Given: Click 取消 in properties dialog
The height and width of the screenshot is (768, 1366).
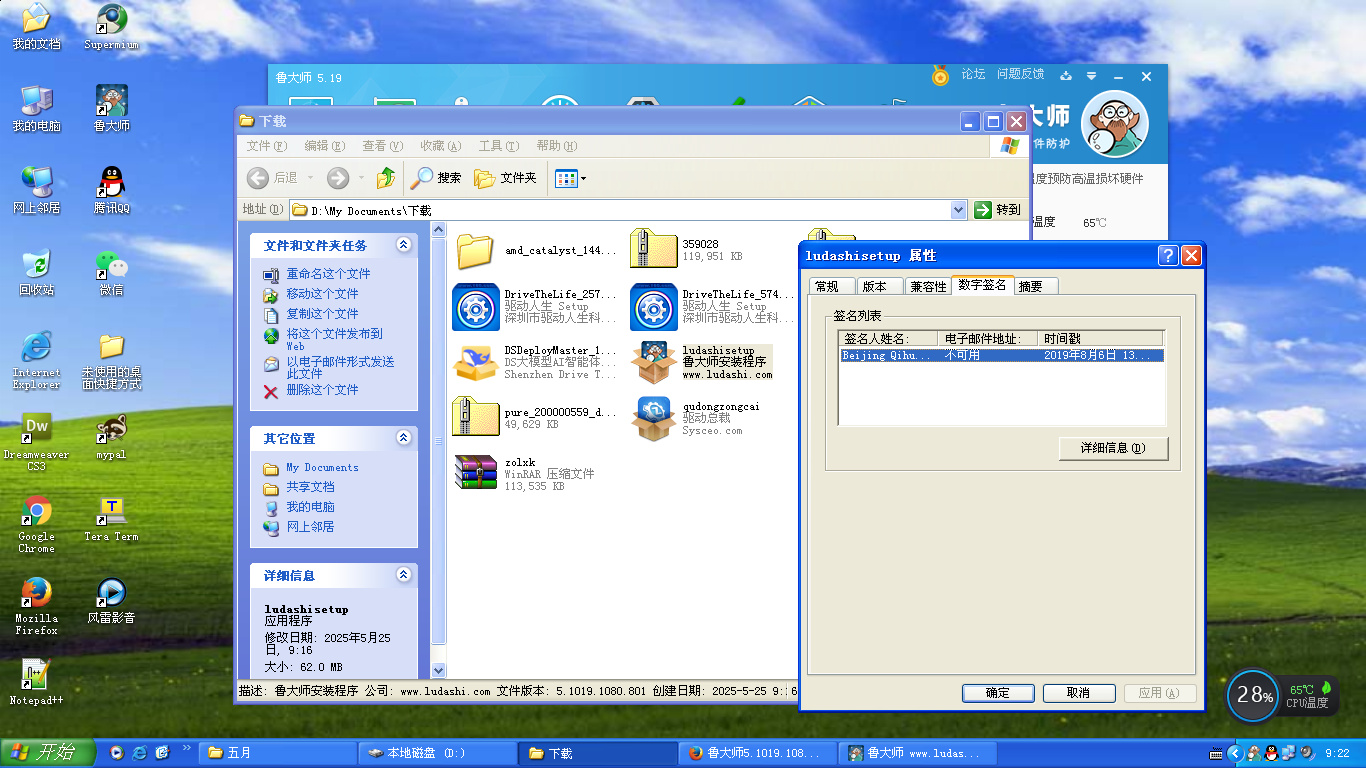Looking at the screenshot, I should coord(1078,693).
